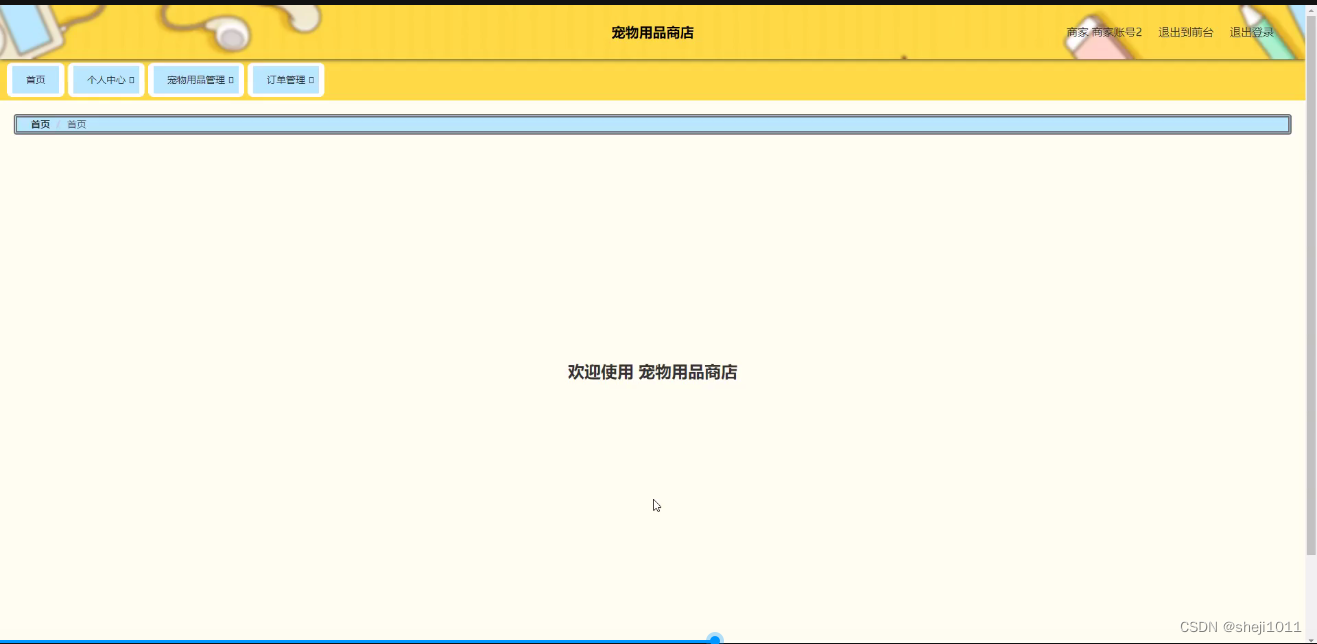This screenshot has width=1317, height=644.
Task: Click the second 首页 breadcrumb link
Action: 76,124
